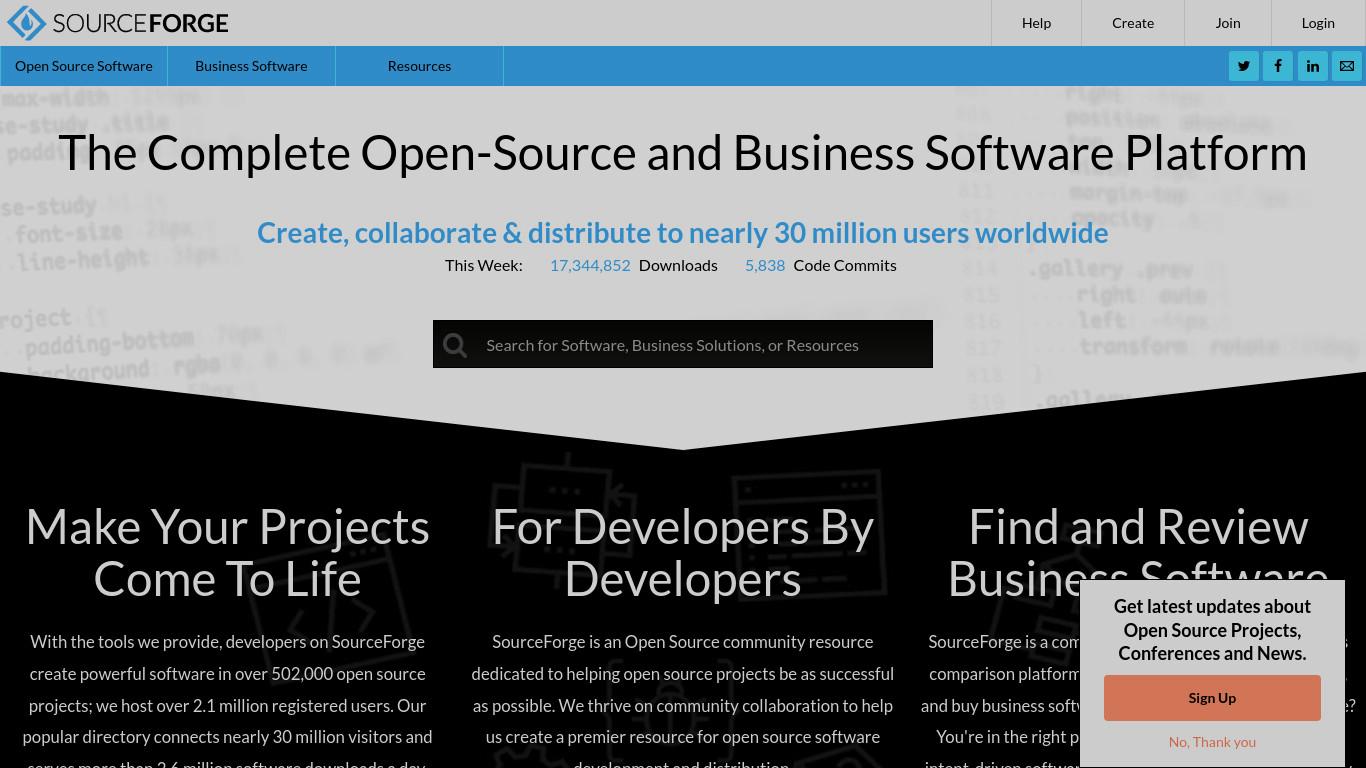Click the Sign Up button in popup
Image resolution: width=1366 pixels, height=768 pixels.
(x=1212, y=698)
